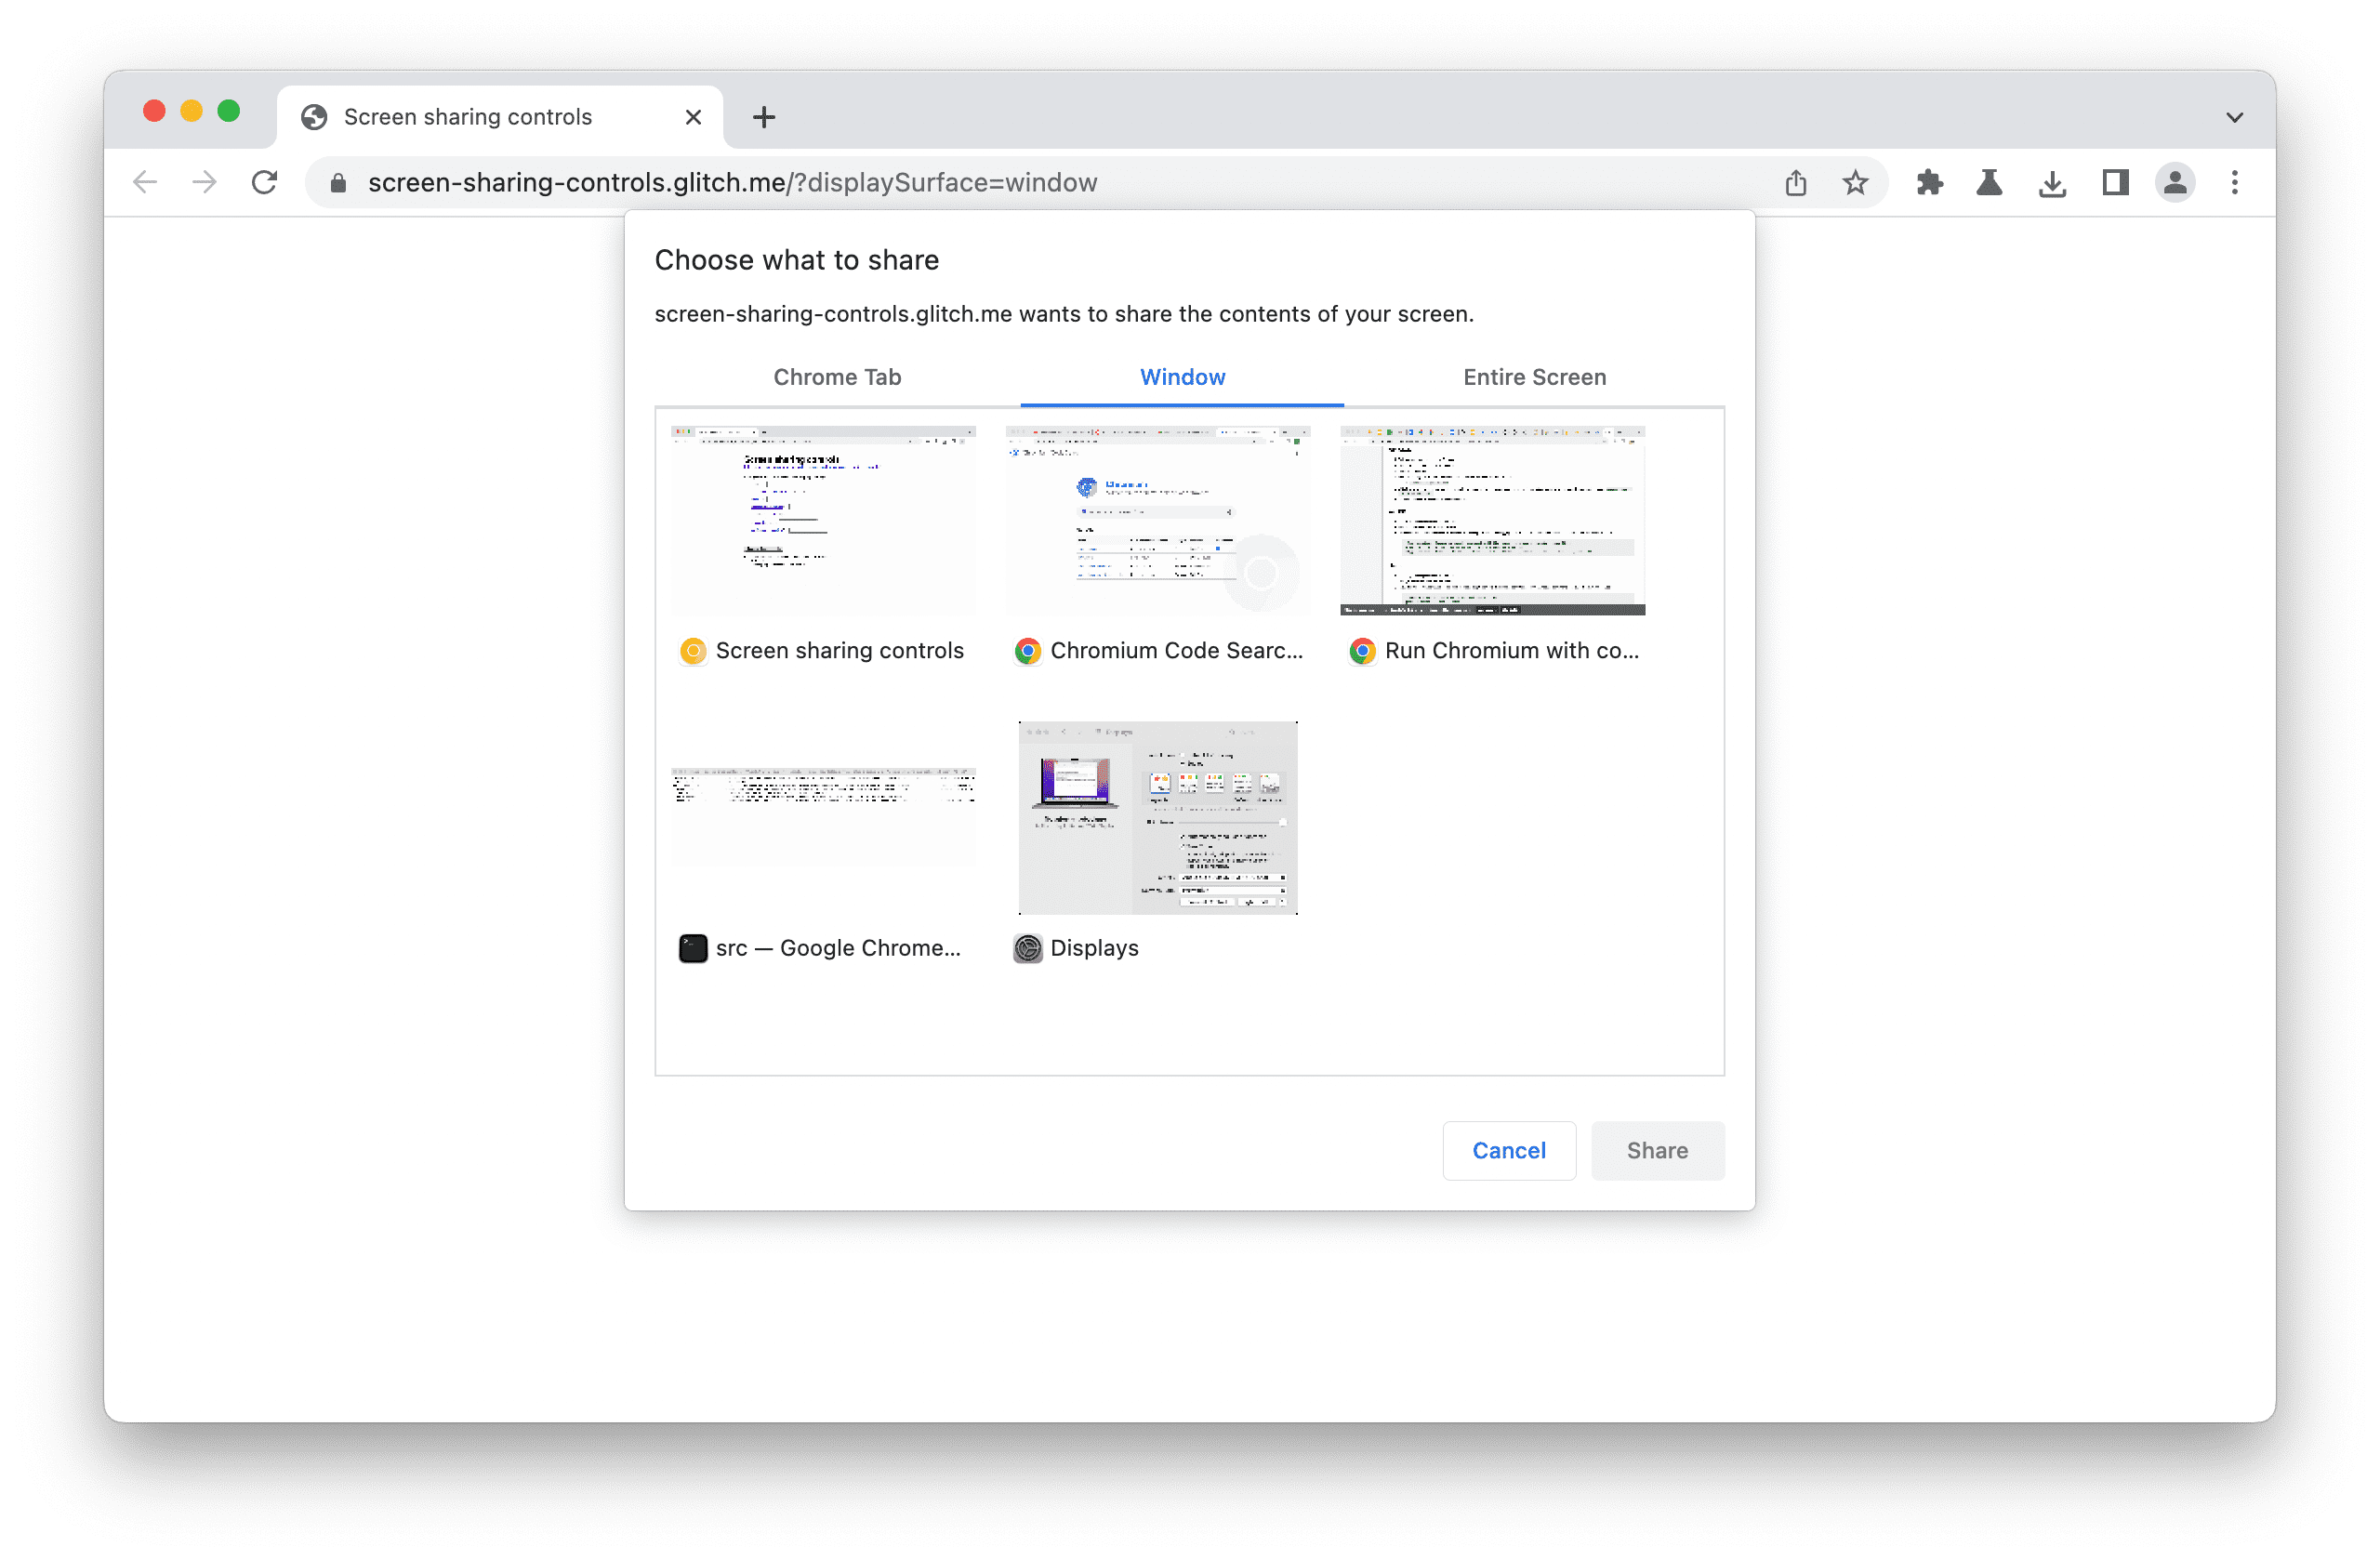Viewport: 2380px width, 1560px height.
Task: Click the Chrome Tab sharing option
Action: [838, 377]
